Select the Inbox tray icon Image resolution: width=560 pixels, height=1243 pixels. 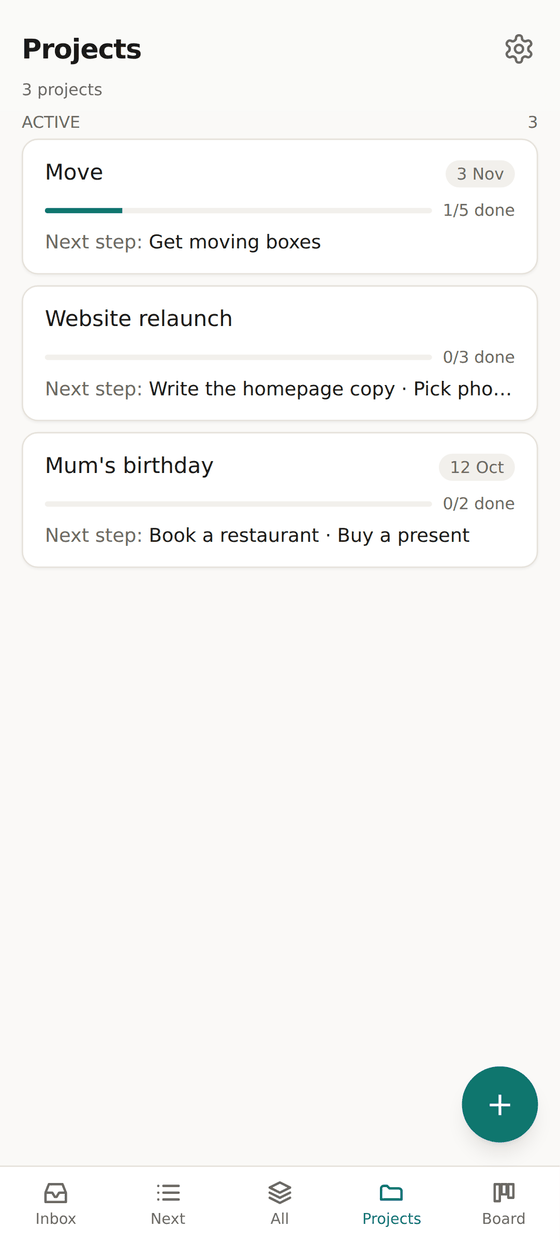click(x=56, y=1192)
